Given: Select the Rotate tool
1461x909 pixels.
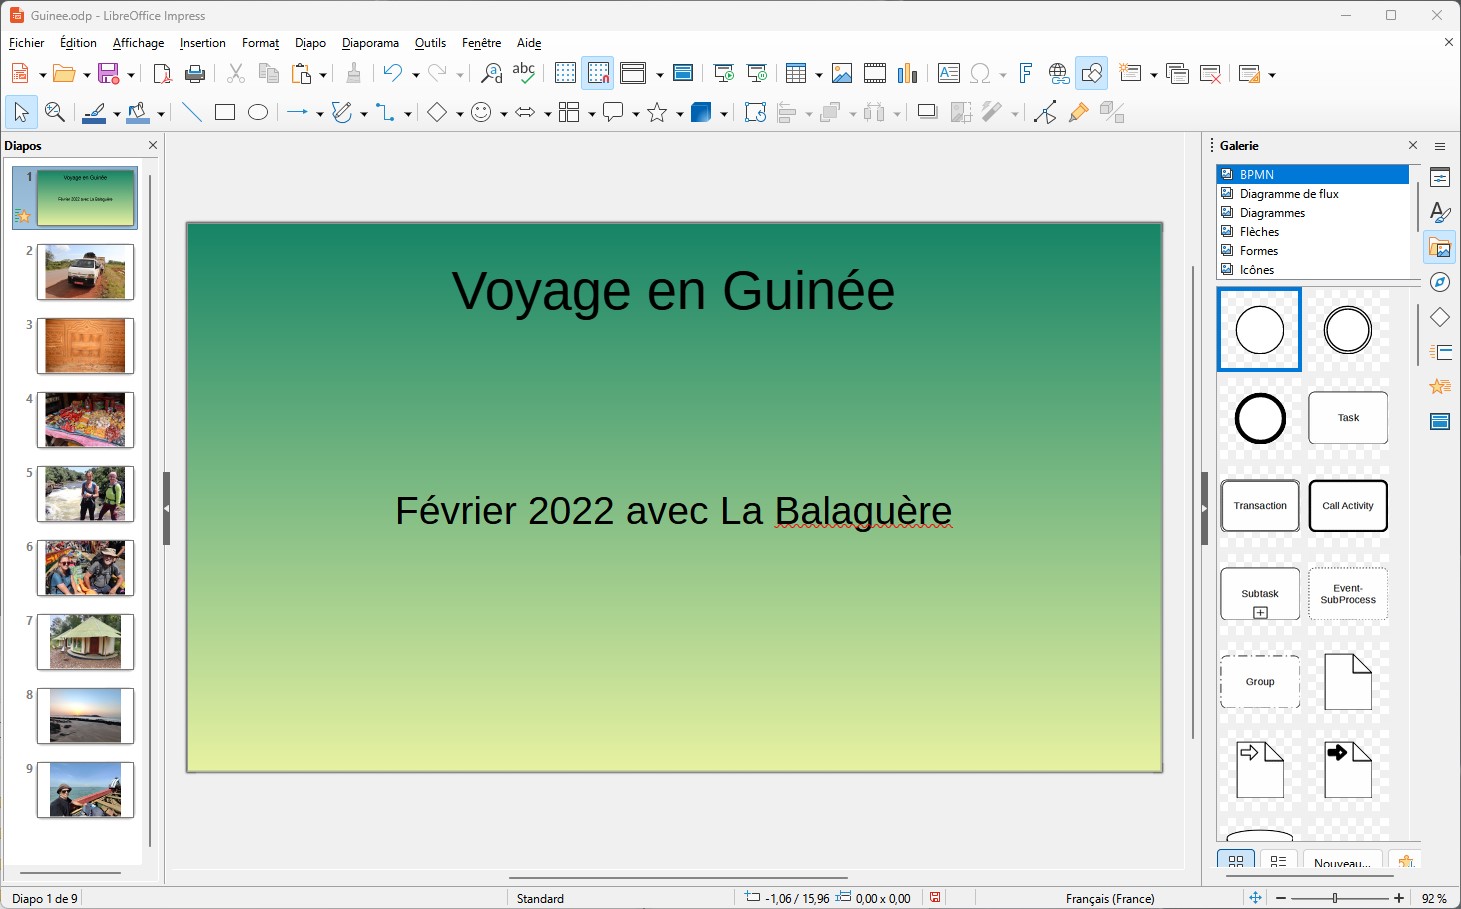Looking at the screenshot, I should (x=755, y=113).
